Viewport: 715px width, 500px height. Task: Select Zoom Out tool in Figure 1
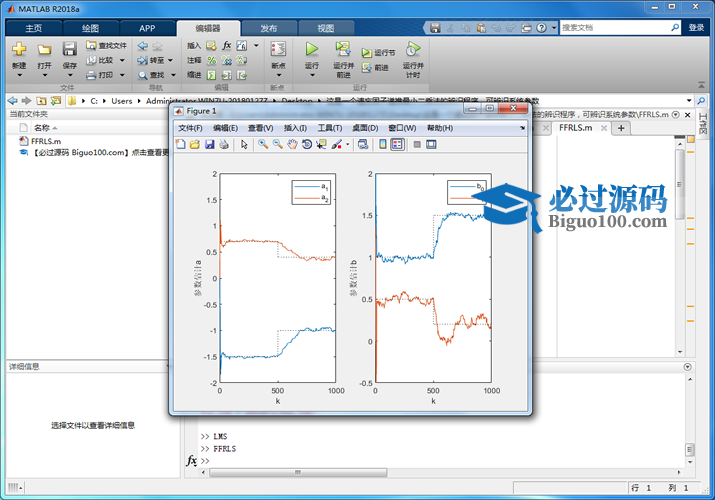[277, 144]
